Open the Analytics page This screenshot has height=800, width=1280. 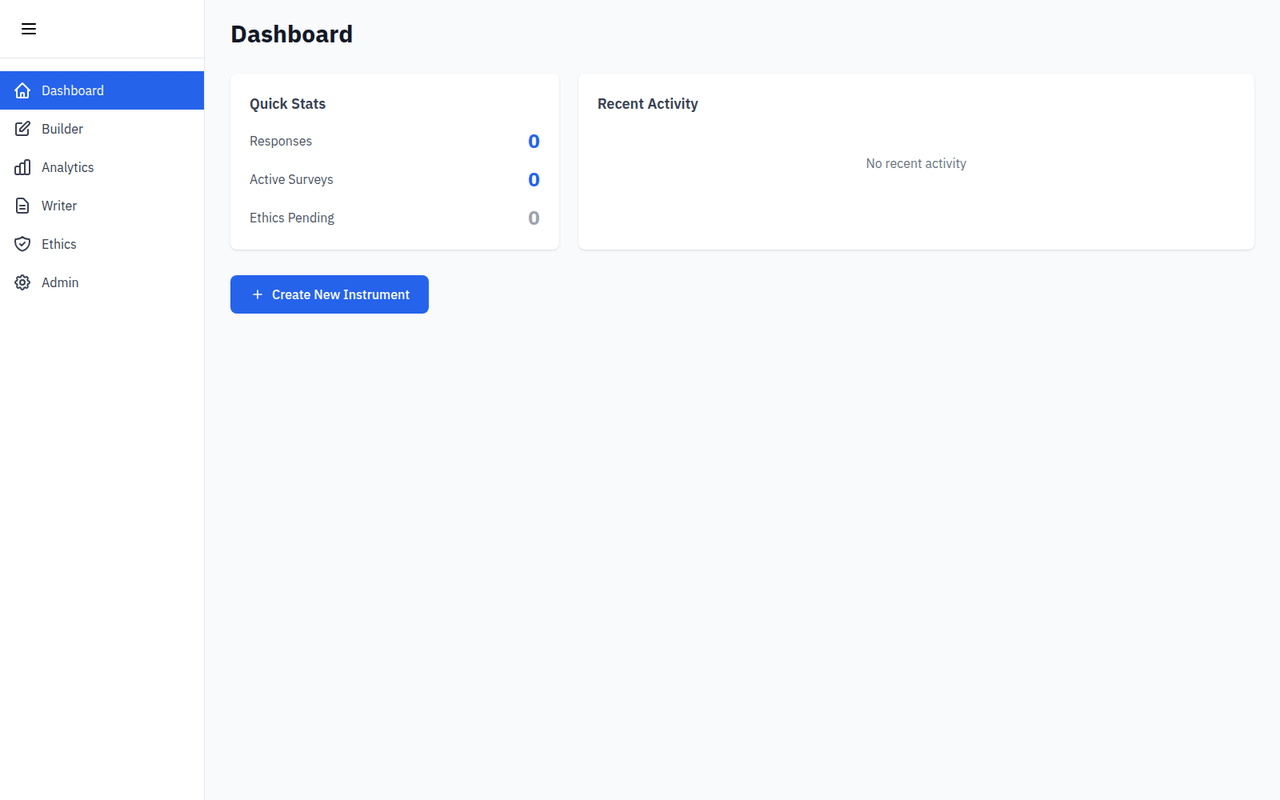67,167
